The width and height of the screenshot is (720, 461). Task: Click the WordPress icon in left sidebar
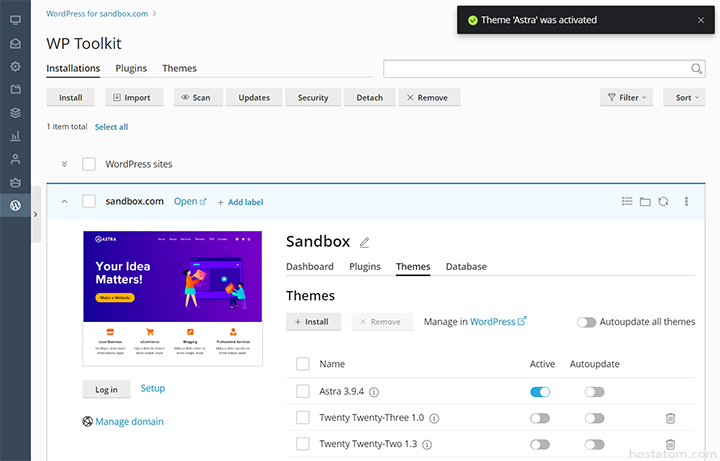[x=15, y=205]
